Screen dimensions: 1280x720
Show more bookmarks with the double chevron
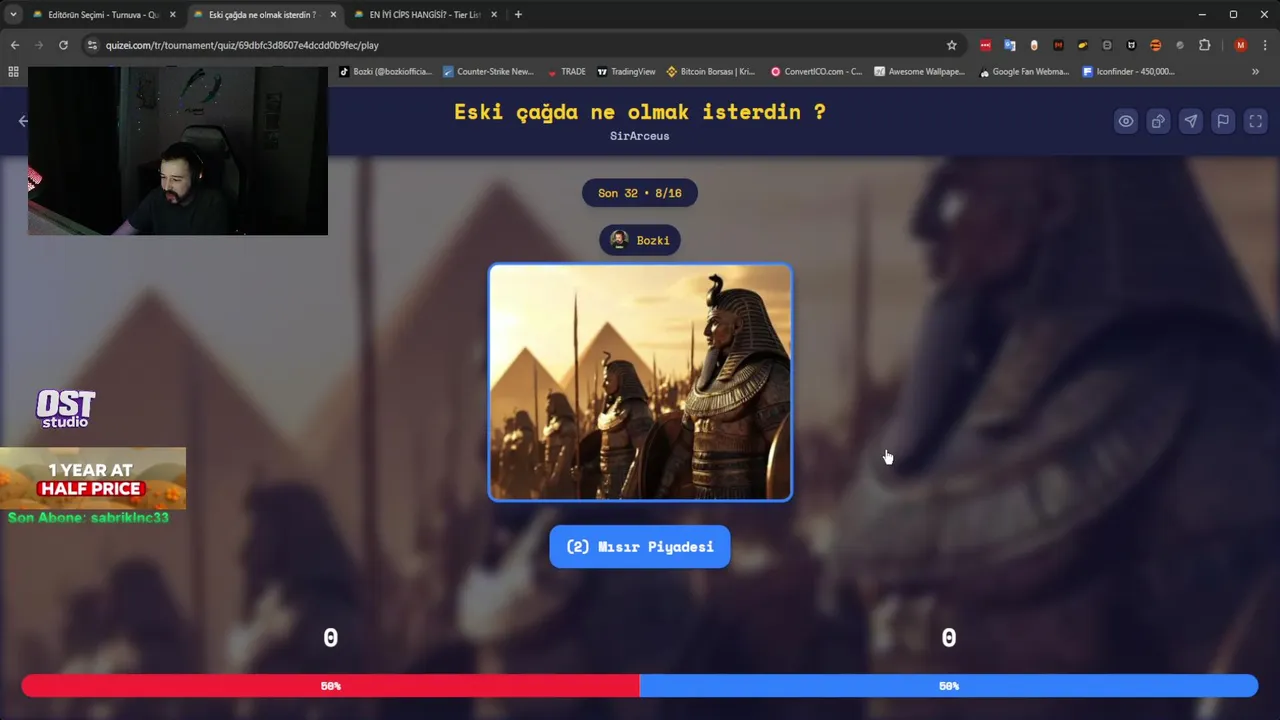pyautogui.click(x=1255, y=72)
